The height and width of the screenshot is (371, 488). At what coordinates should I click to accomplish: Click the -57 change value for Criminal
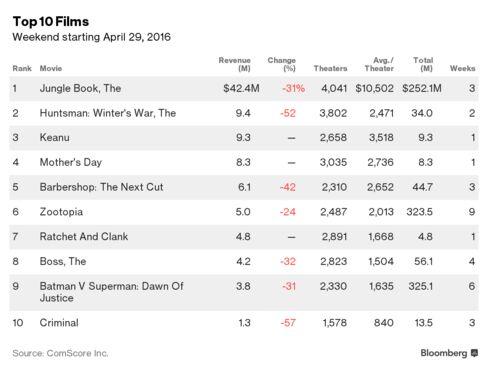(x=288, y=323)
